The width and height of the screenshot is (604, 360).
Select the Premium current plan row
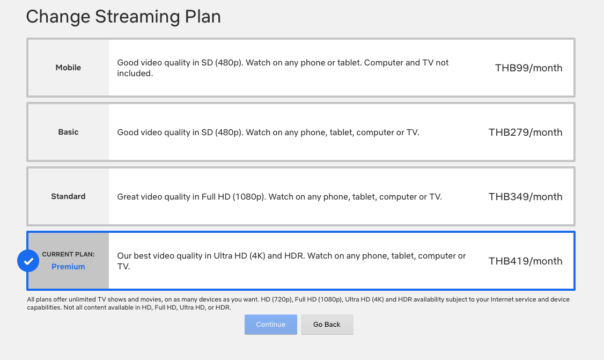coord(301,261)
